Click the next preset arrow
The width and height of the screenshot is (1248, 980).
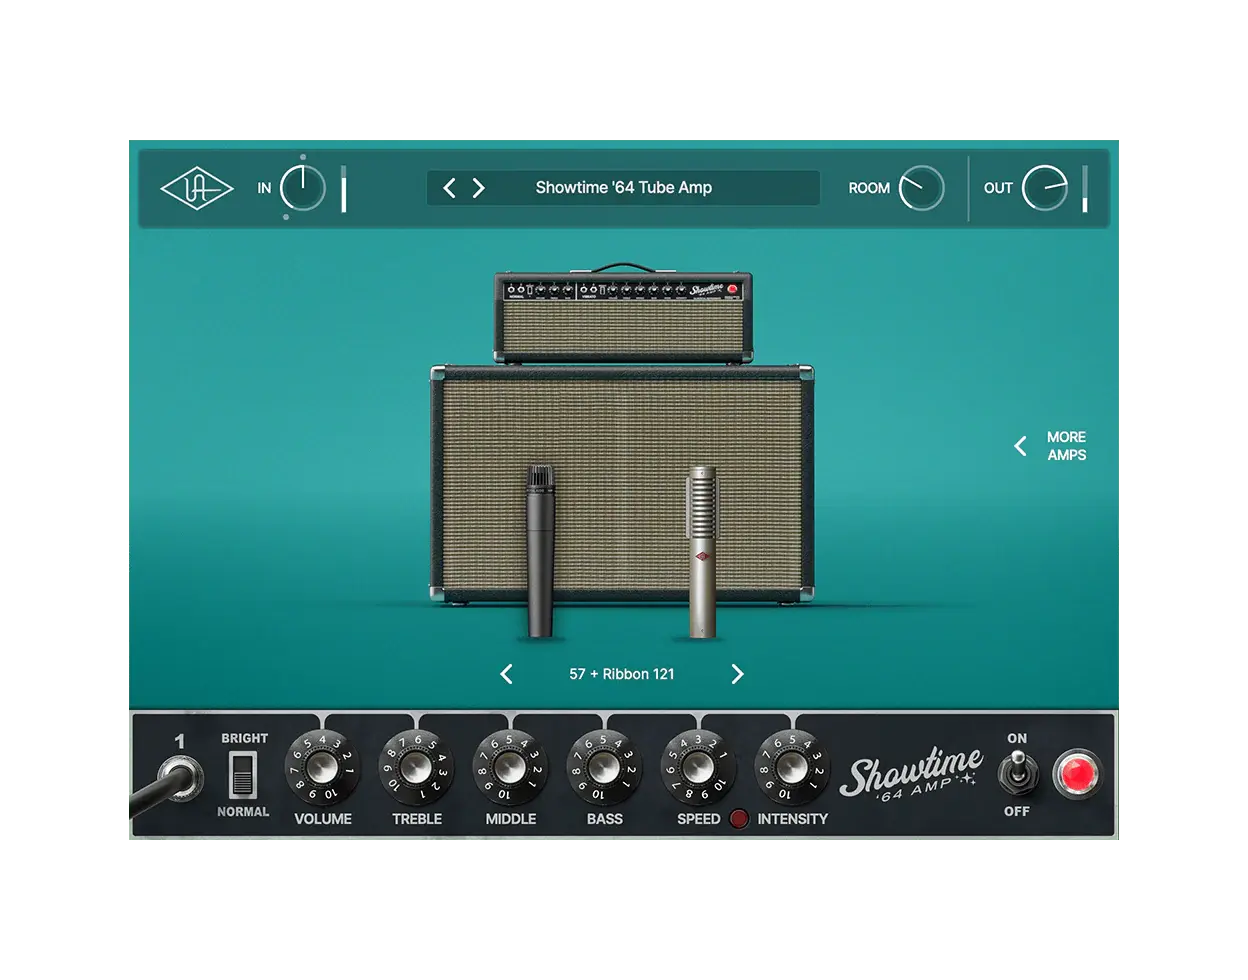(x=478, y=187)
